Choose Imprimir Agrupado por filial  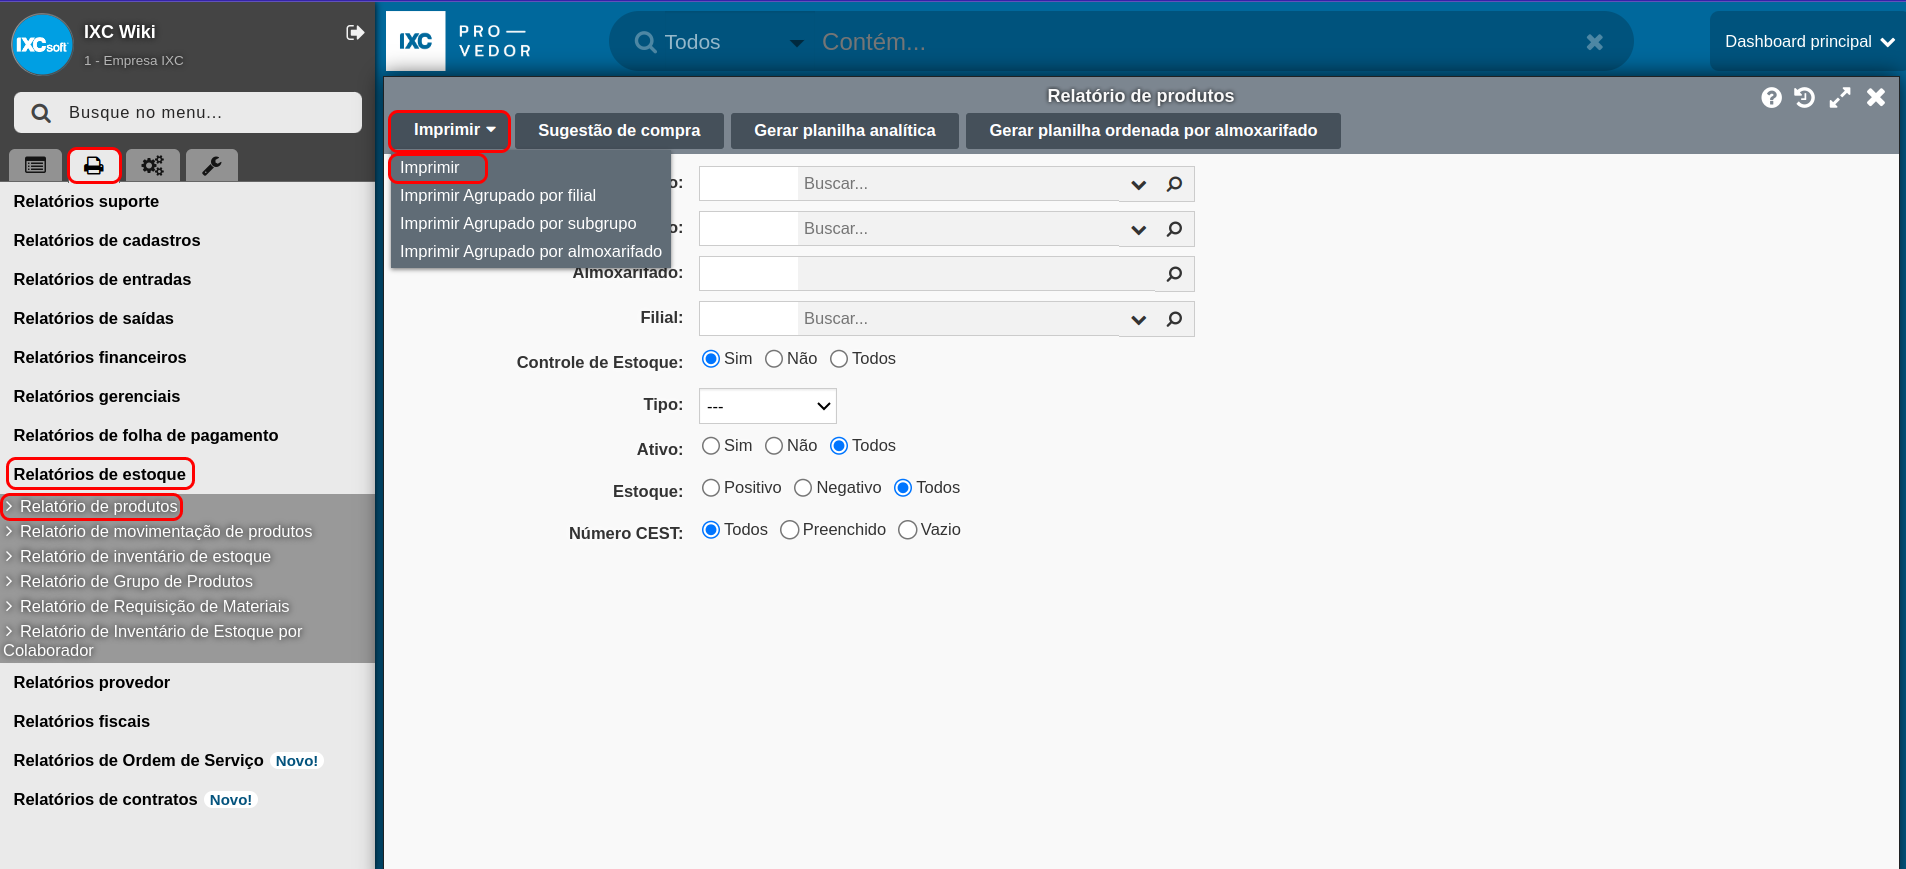click(498, 196)
